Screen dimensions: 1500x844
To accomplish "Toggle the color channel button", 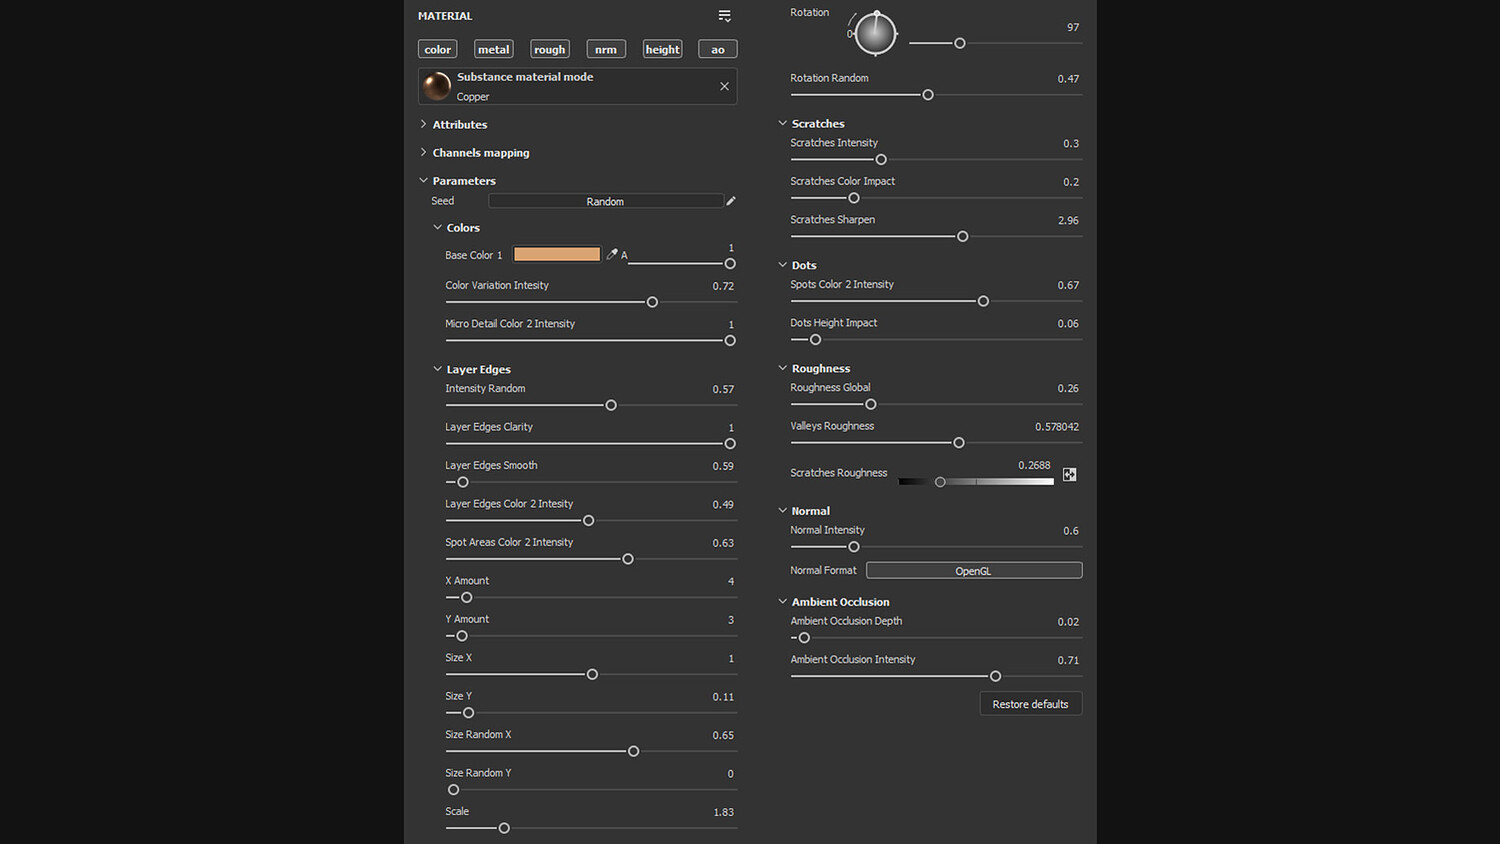I will coord(438,49).
